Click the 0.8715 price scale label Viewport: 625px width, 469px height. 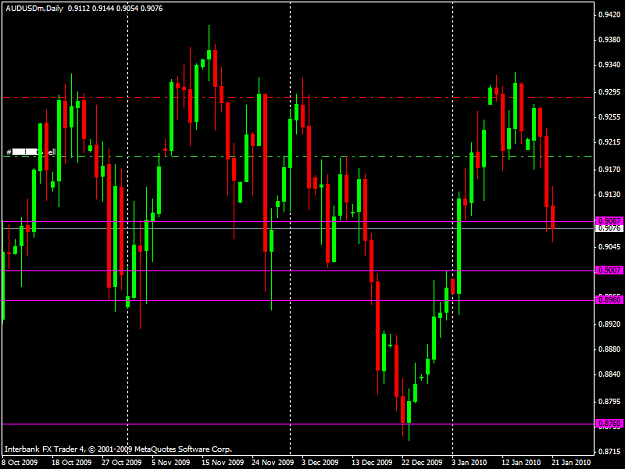609,451
